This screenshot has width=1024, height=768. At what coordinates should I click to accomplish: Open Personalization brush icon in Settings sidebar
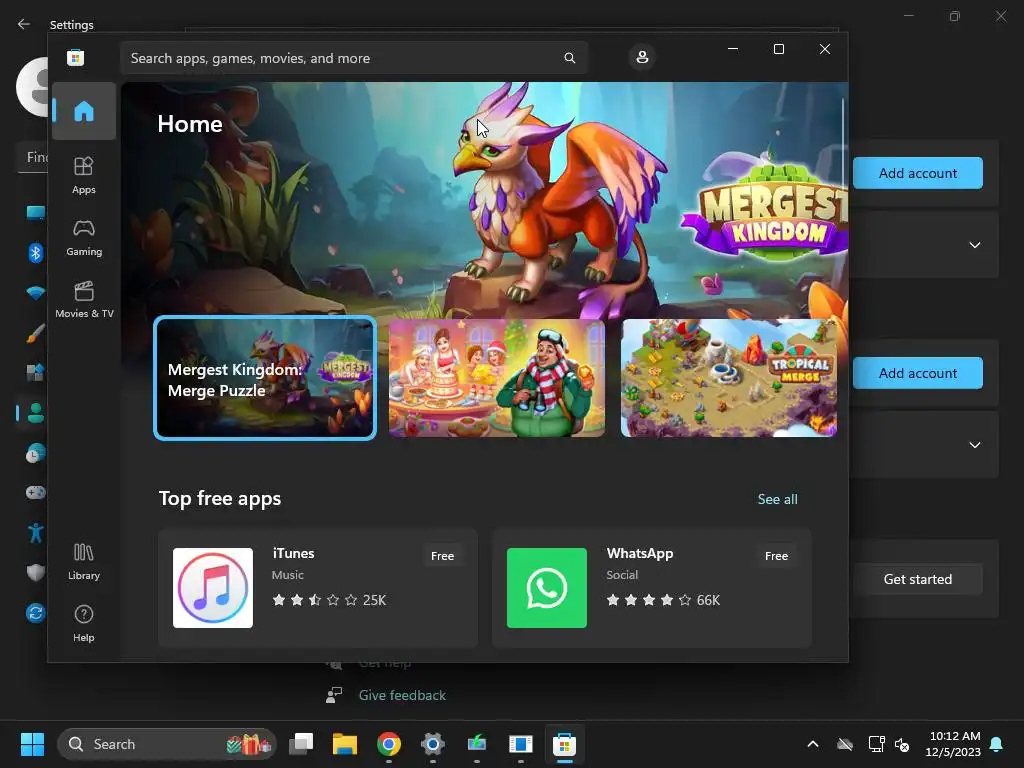pyautogui.click(x=36, y=334)
